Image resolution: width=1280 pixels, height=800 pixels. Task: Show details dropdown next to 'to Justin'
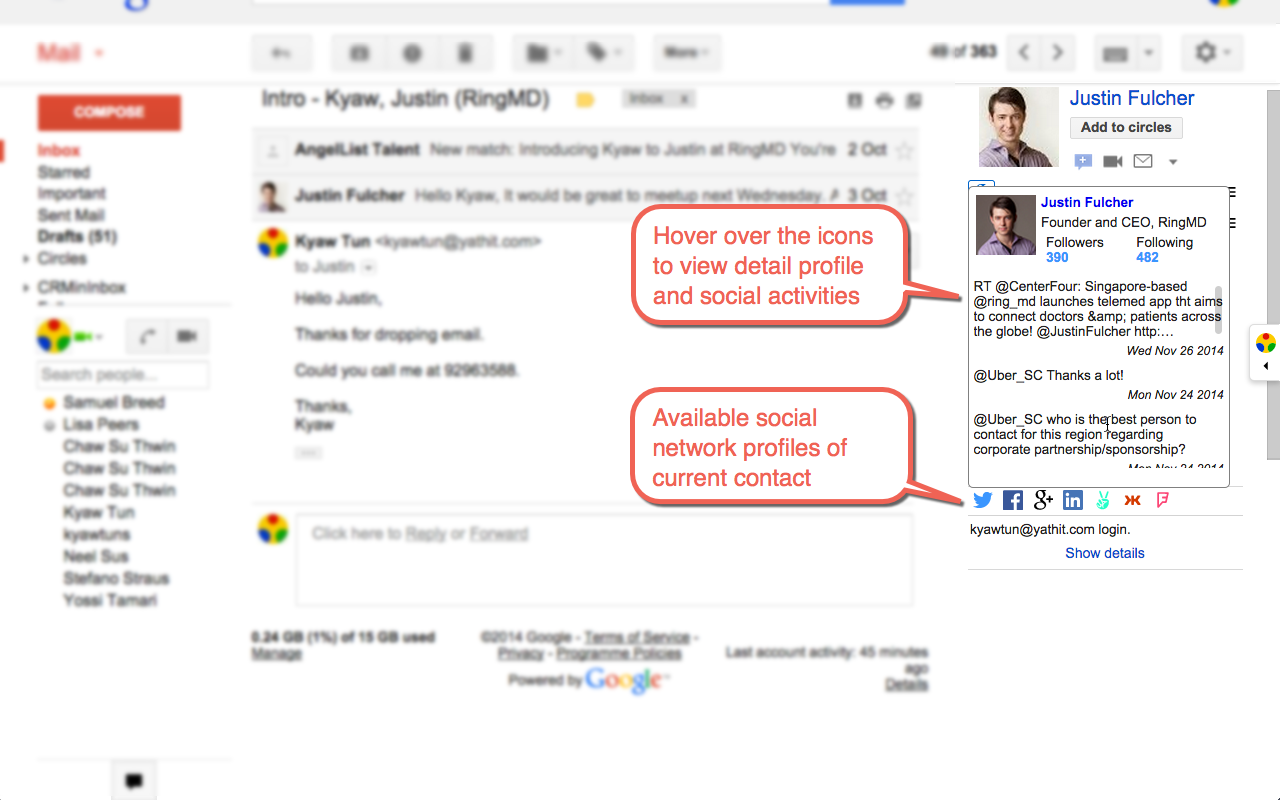coord(368,267)
